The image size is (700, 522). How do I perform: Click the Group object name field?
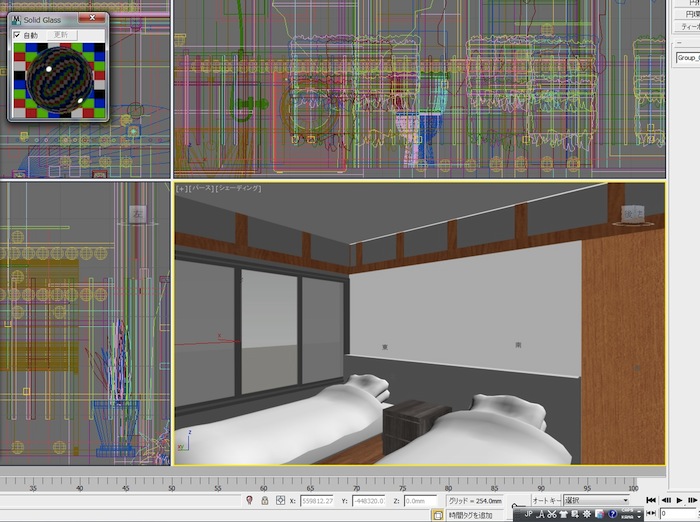click(686, 58)
